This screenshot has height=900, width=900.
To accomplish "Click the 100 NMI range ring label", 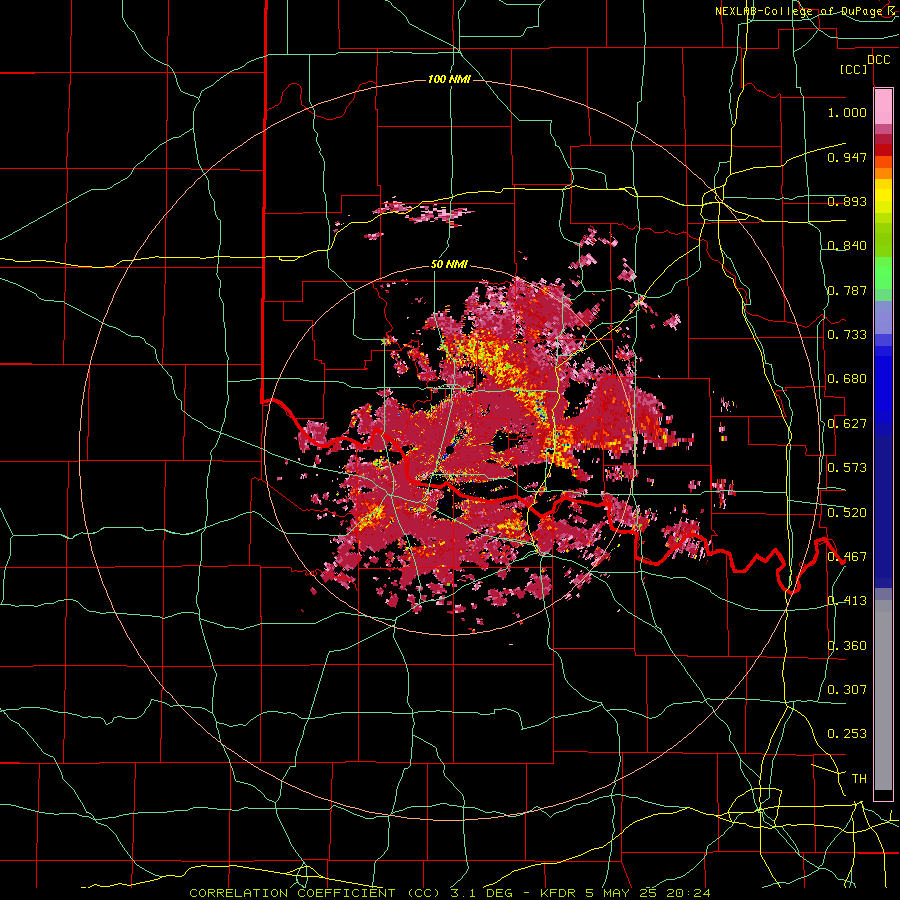I will [449, 79].
